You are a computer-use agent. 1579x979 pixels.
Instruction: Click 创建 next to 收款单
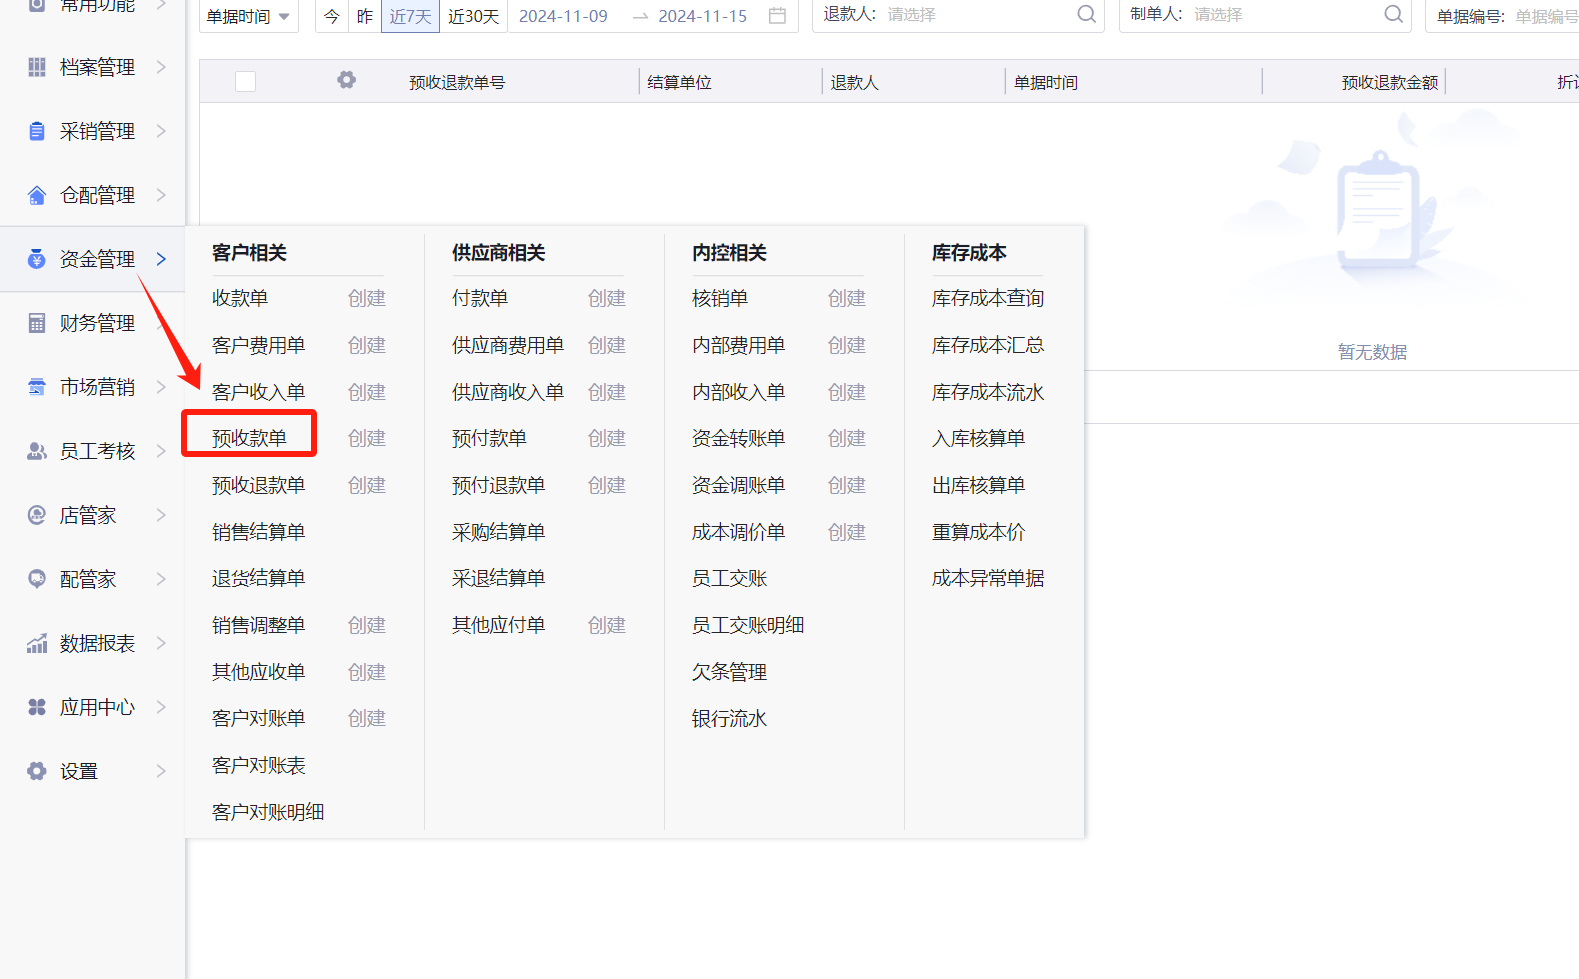pyautogui.click(x=366, y=298)
